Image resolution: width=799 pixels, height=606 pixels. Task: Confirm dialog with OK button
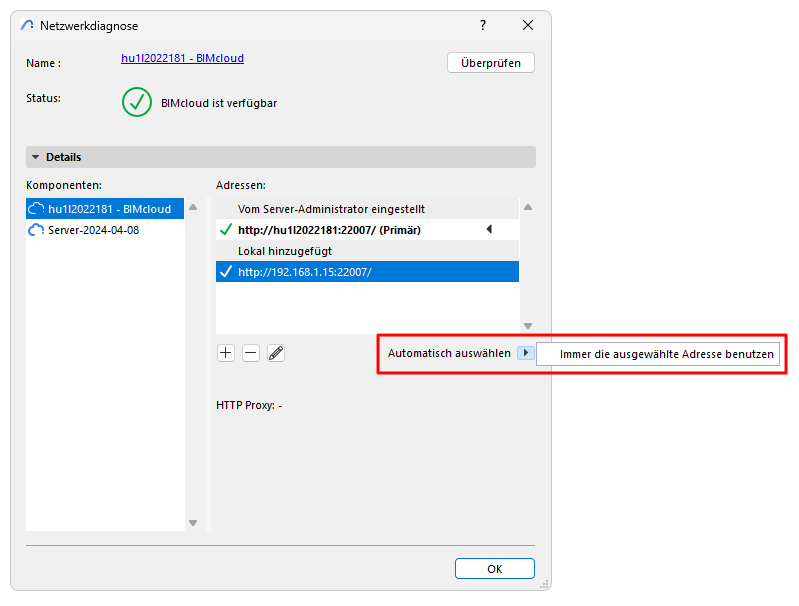tap(494, 568)
